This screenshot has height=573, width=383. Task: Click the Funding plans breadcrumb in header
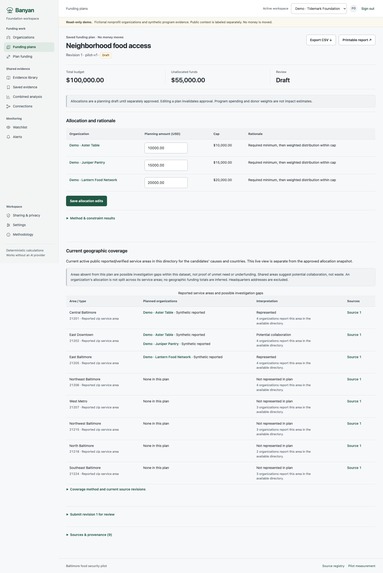click(x=77, y=8)
